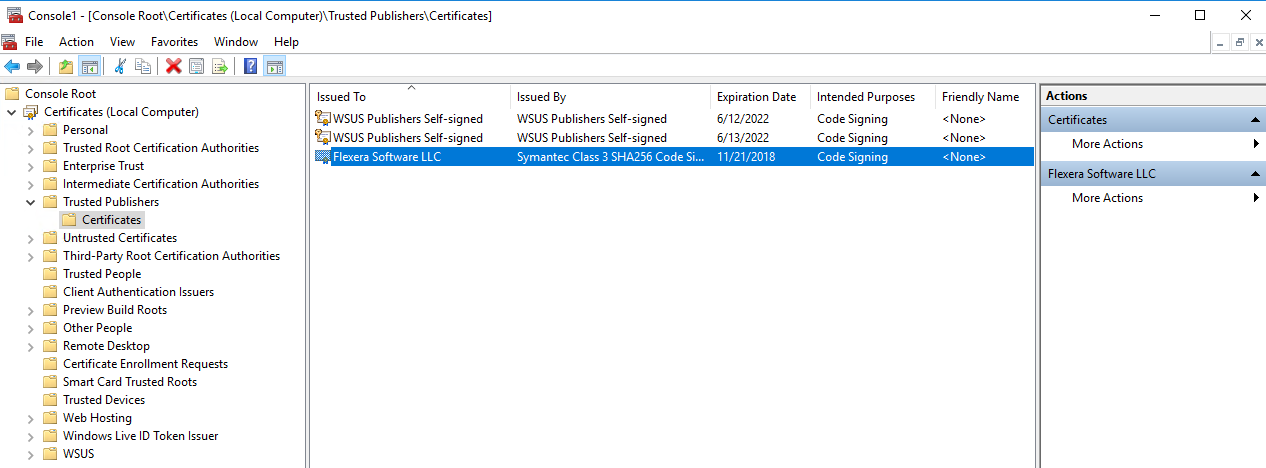Click the Export List toolbar icon
This screenshot has height=468, width=1266.
pos(220,66)
